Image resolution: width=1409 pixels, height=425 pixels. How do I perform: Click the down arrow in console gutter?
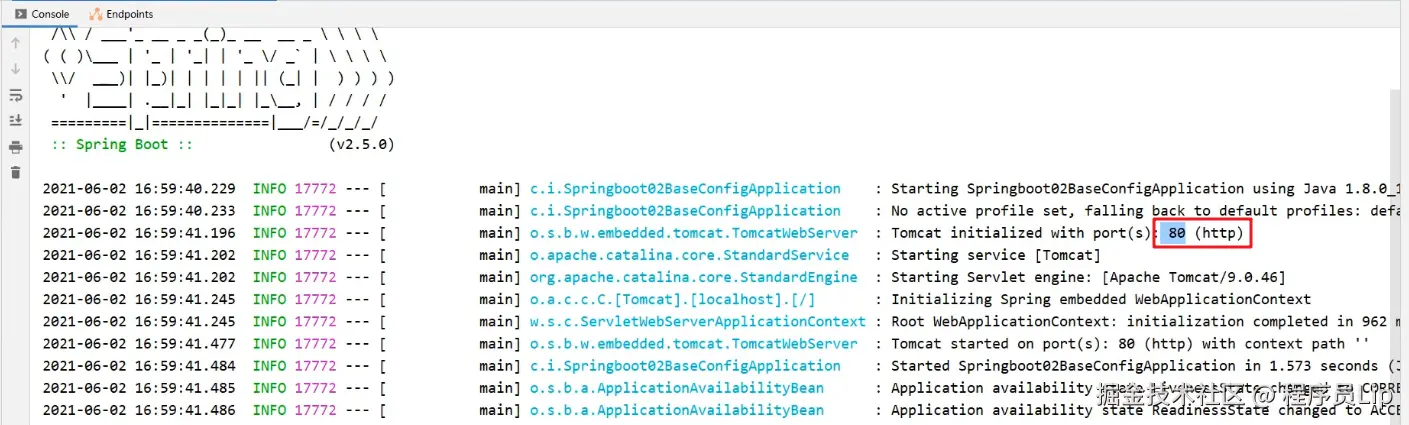[15, 69]
